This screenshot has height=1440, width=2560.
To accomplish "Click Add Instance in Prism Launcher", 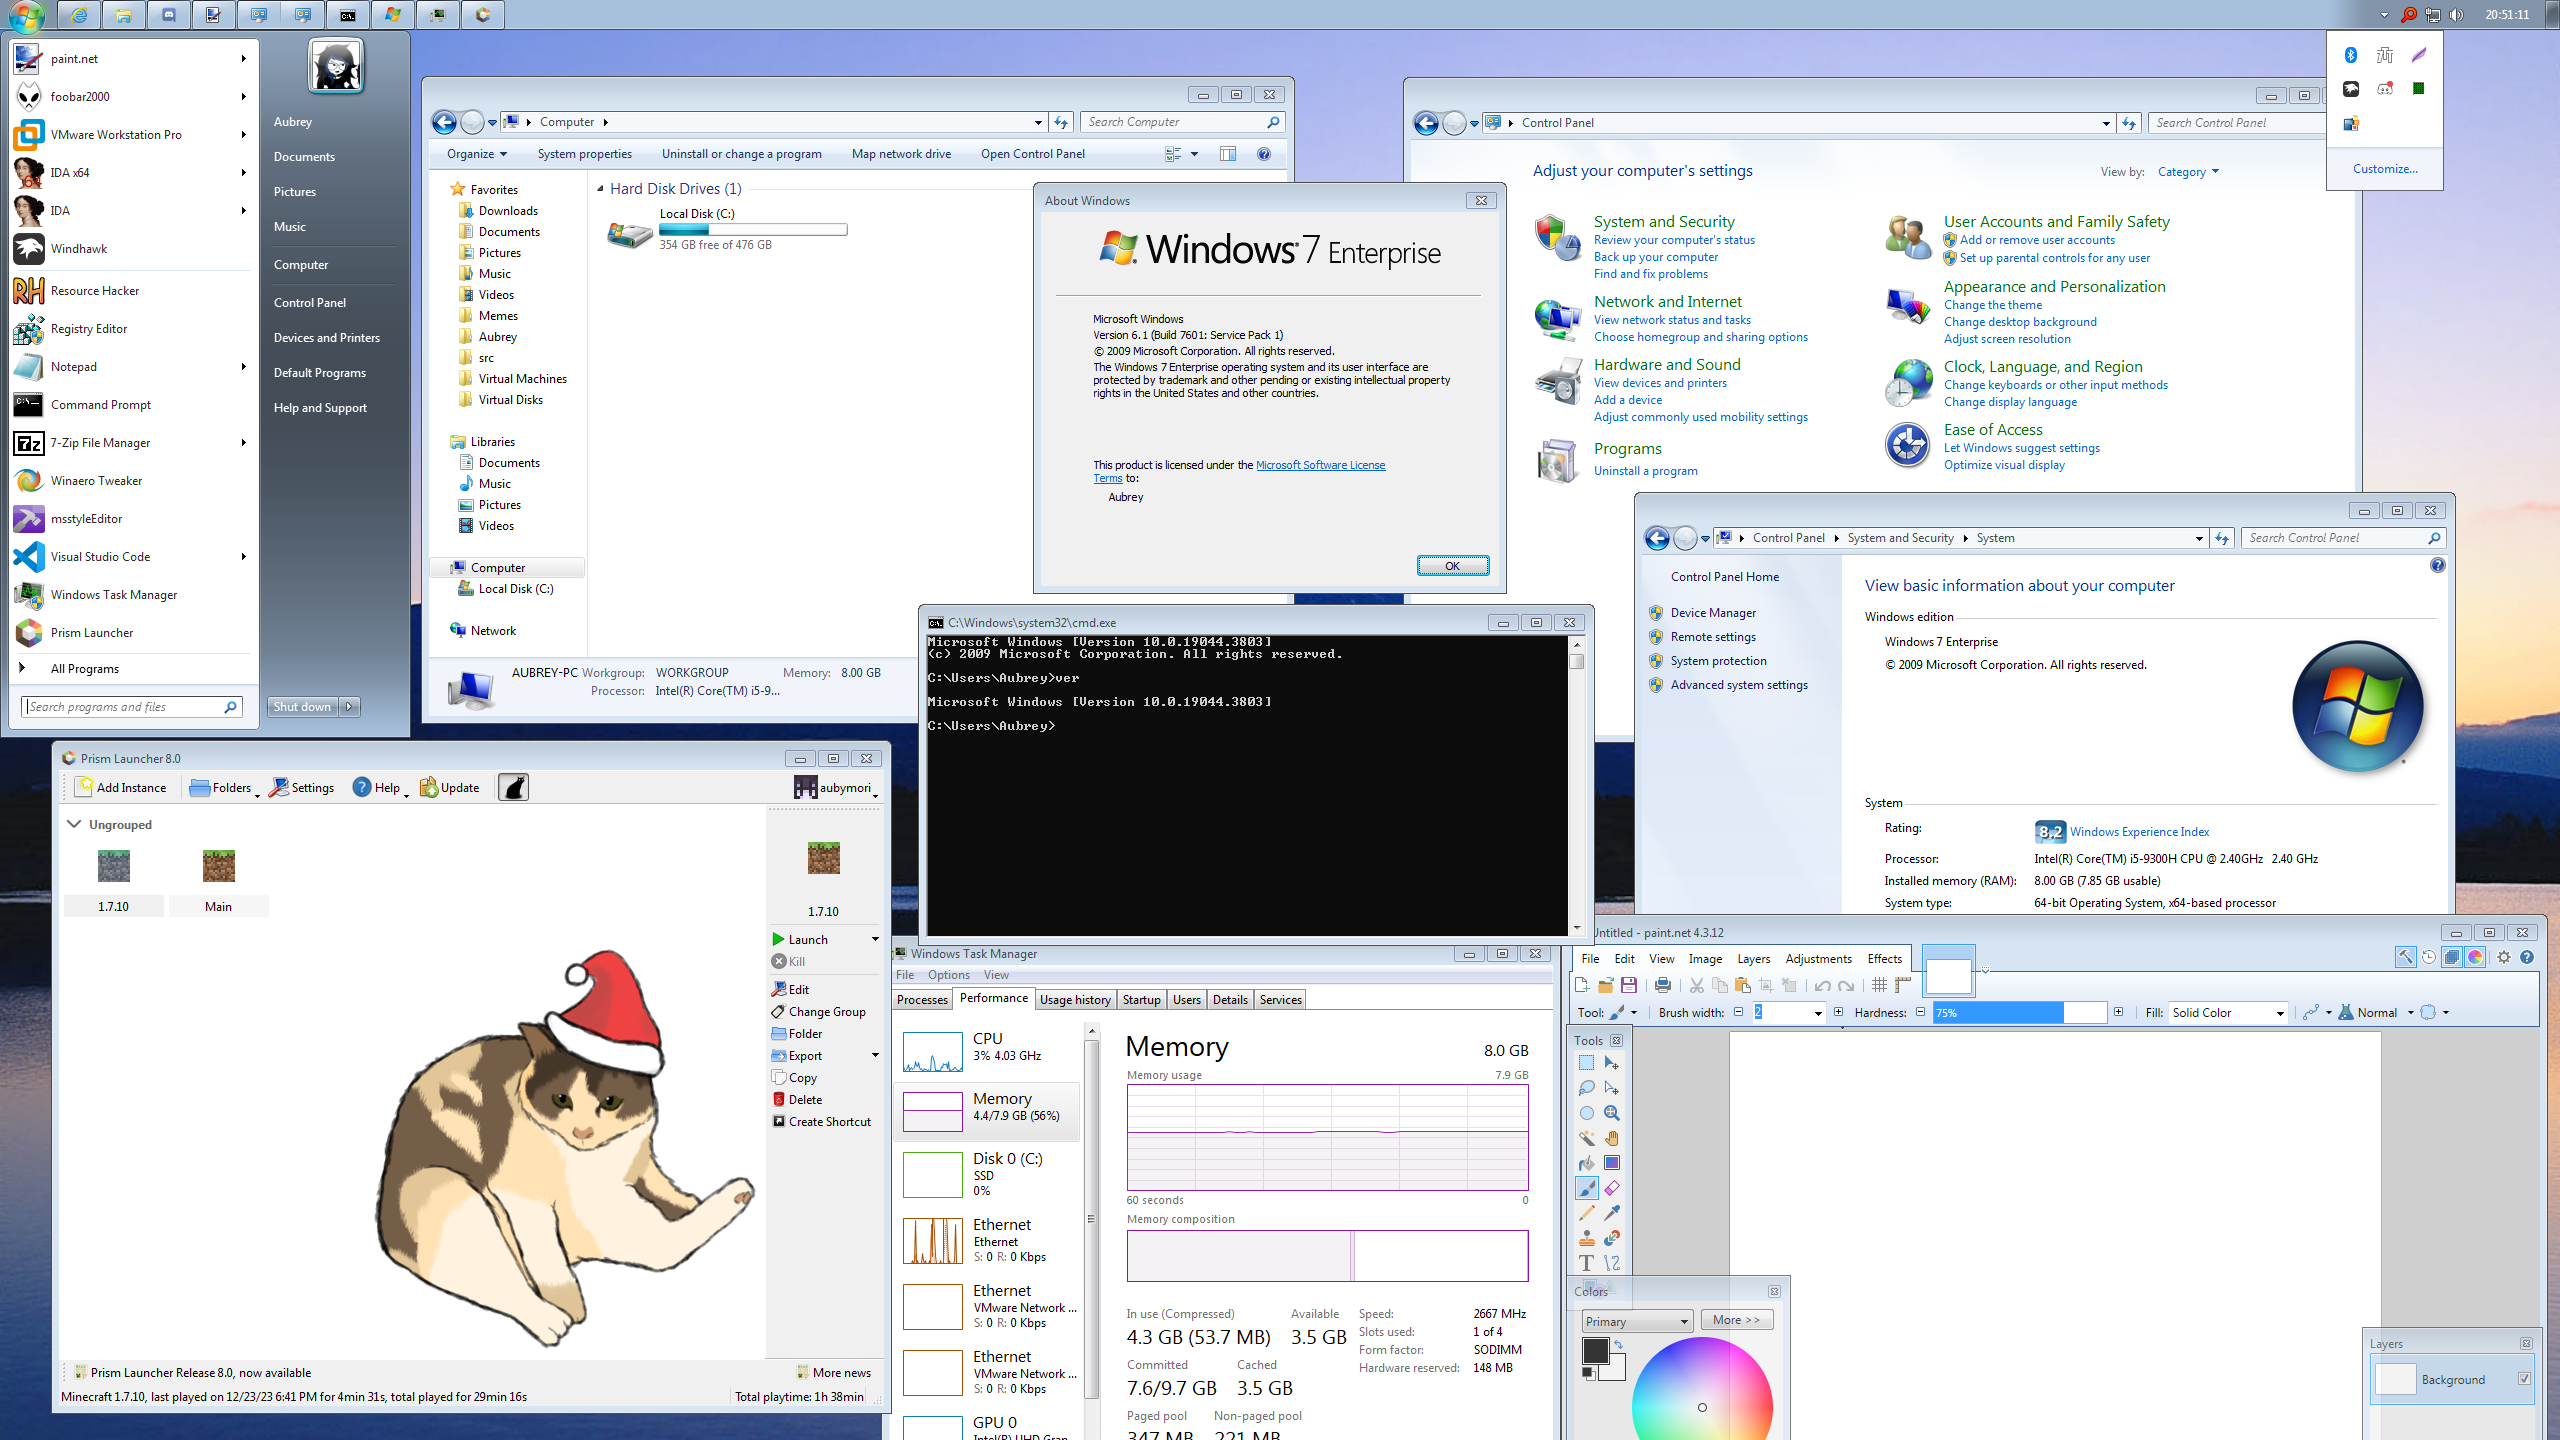I will pos(121,788).
